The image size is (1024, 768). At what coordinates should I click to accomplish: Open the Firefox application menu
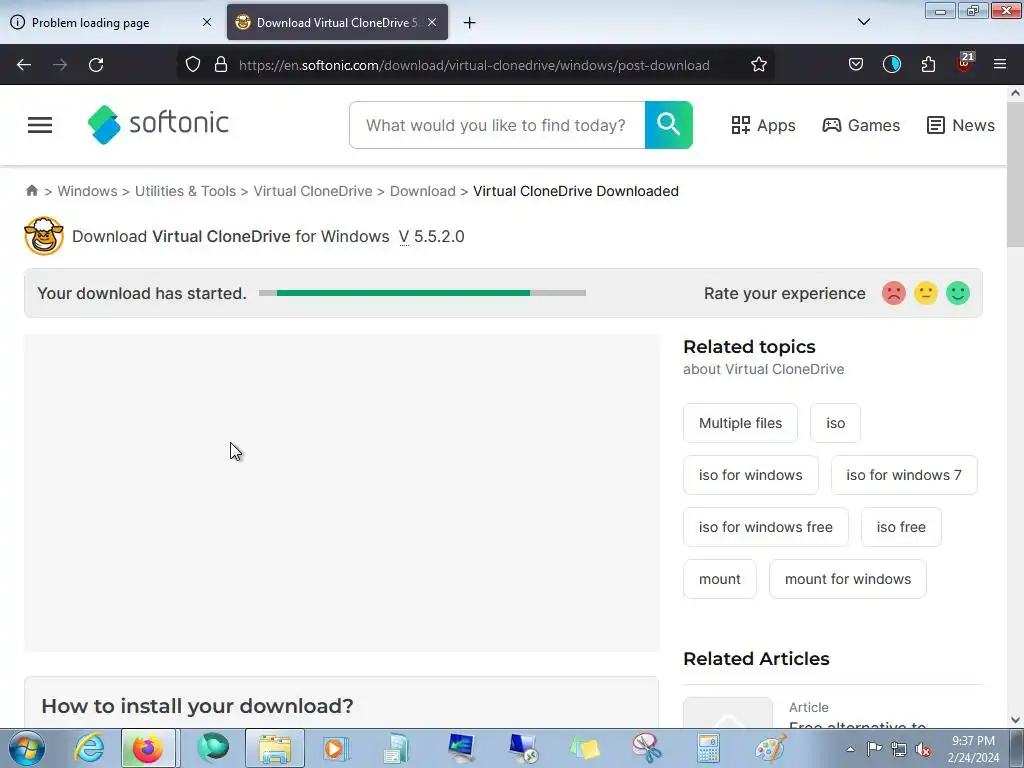999,65
